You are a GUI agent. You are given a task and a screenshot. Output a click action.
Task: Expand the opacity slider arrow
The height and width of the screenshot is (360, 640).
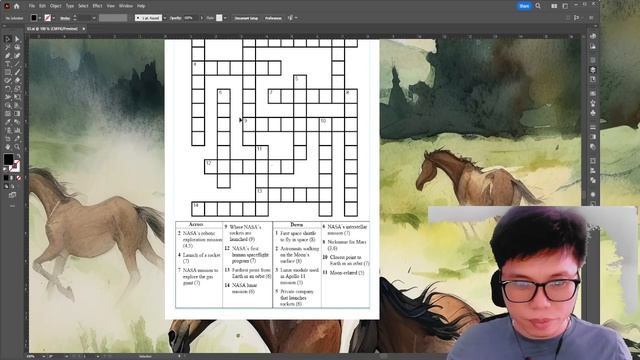(x=201, y=18)
